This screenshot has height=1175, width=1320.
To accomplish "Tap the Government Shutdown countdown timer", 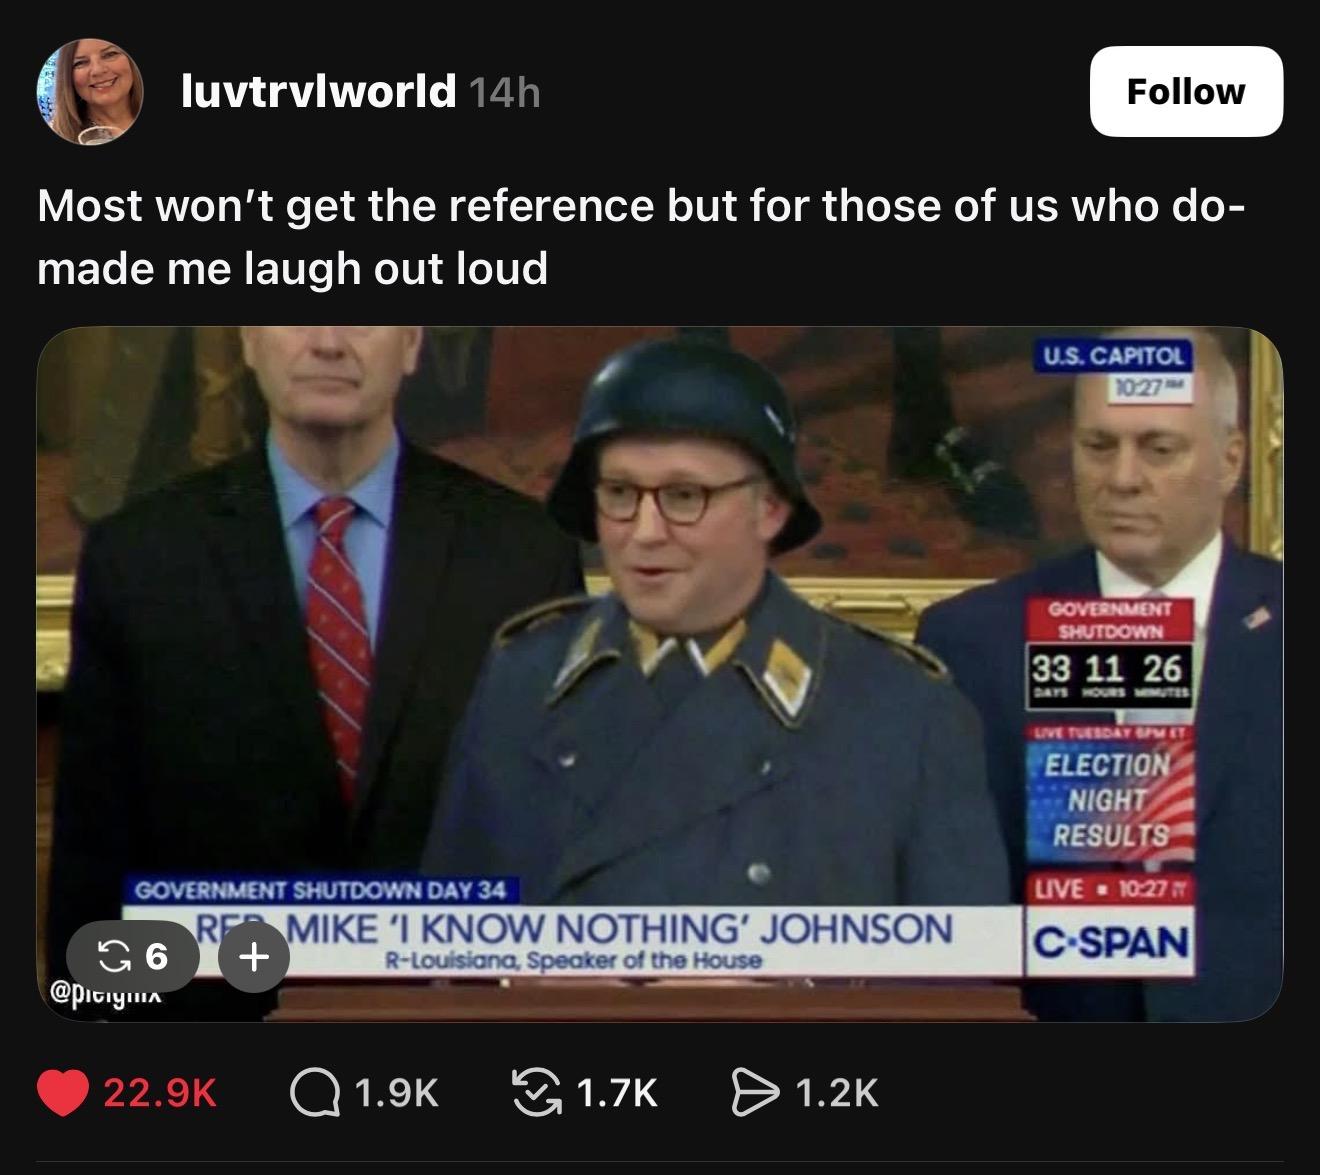I will pyautogui.click(x=1108, y=667).
